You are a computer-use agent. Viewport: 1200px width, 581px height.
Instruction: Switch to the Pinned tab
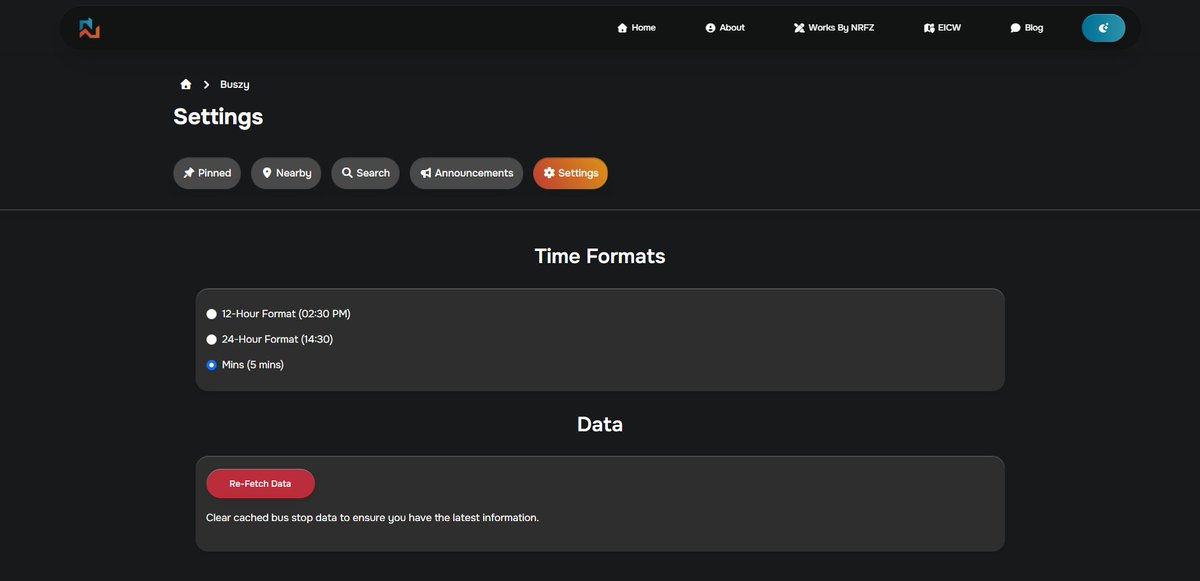(x=207, y=173)
